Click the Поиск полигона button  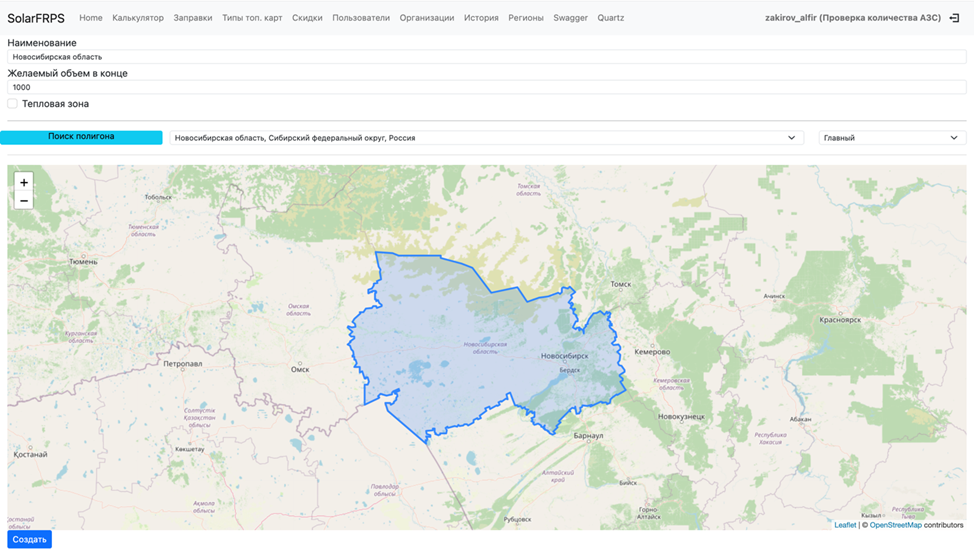[81, 137]
